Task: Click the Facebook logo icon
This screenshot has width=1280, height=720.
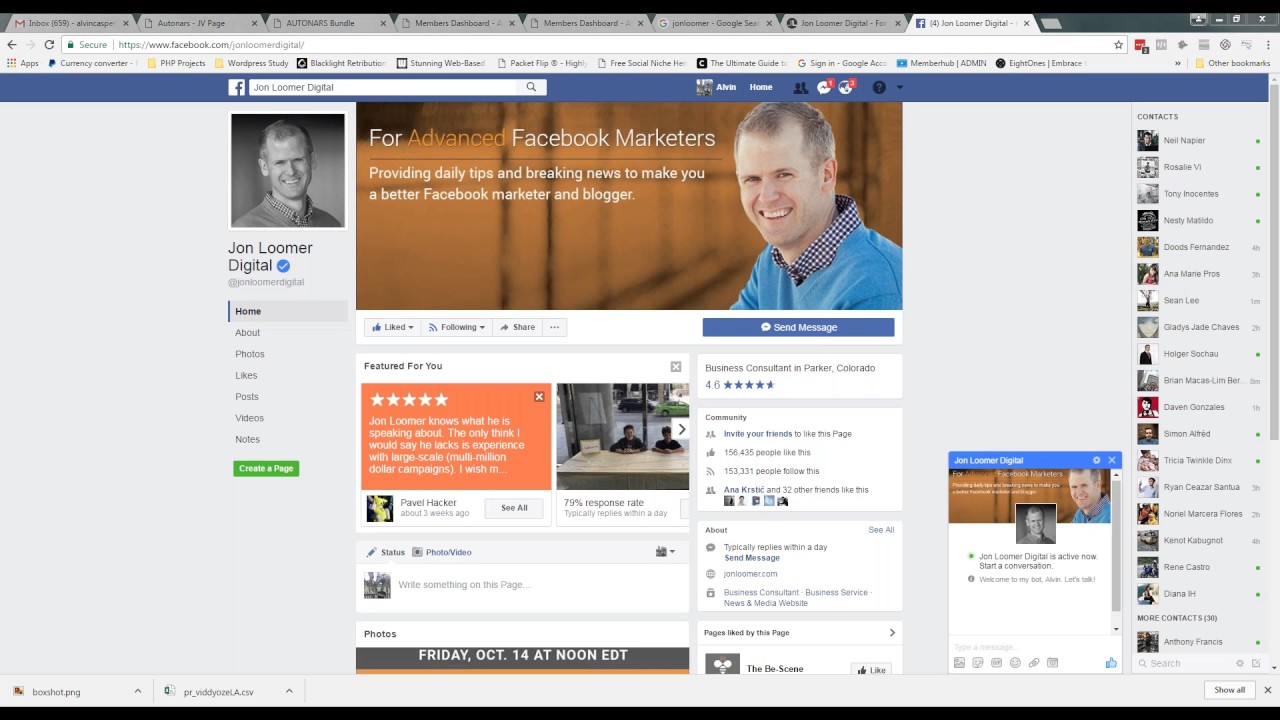Action: [237, 87]
